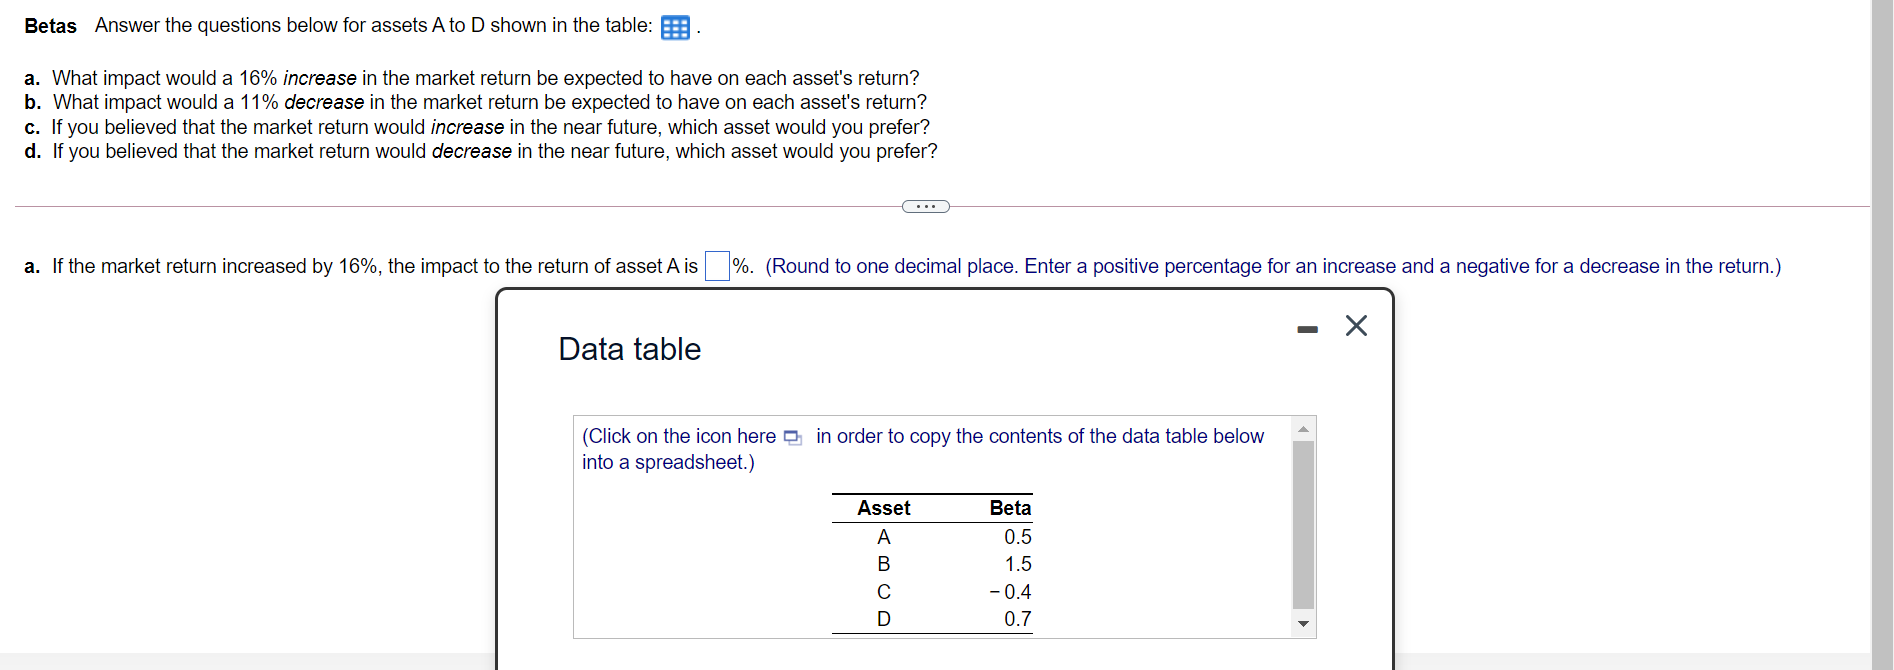1894x670 pixels.
Task: Click the data table scrollbar thumb
Action: [x=1303, y=524]
